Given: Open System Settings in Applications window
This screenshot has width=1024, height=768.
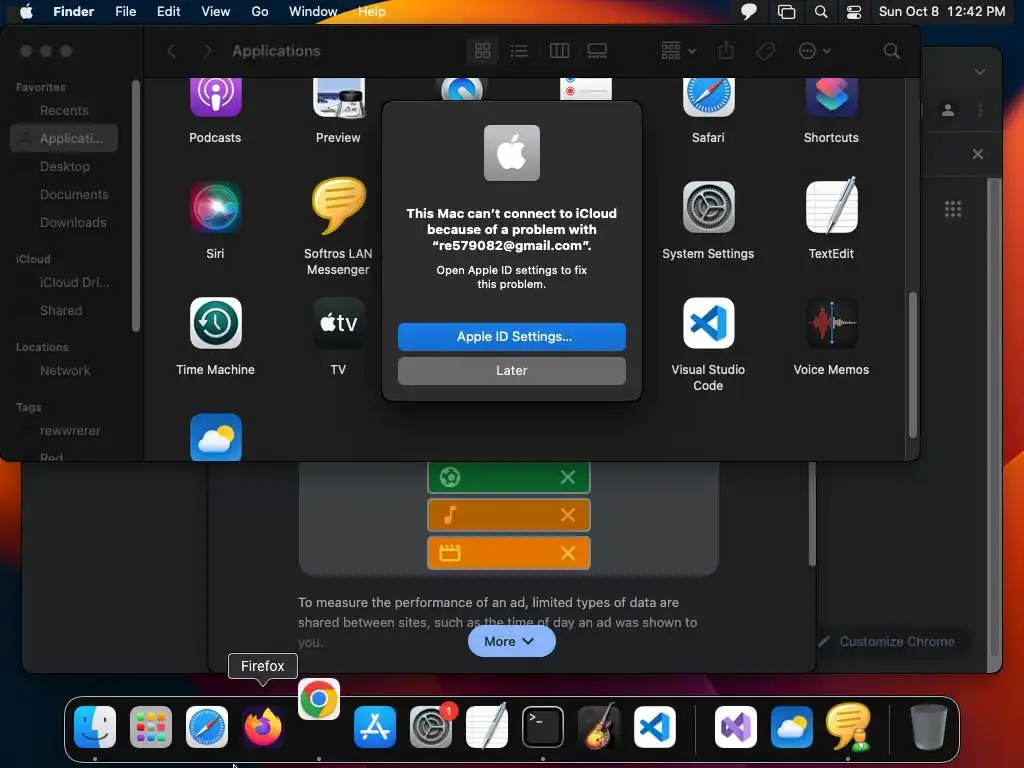Looking at the screenshot, I should (x=708, y=208).
